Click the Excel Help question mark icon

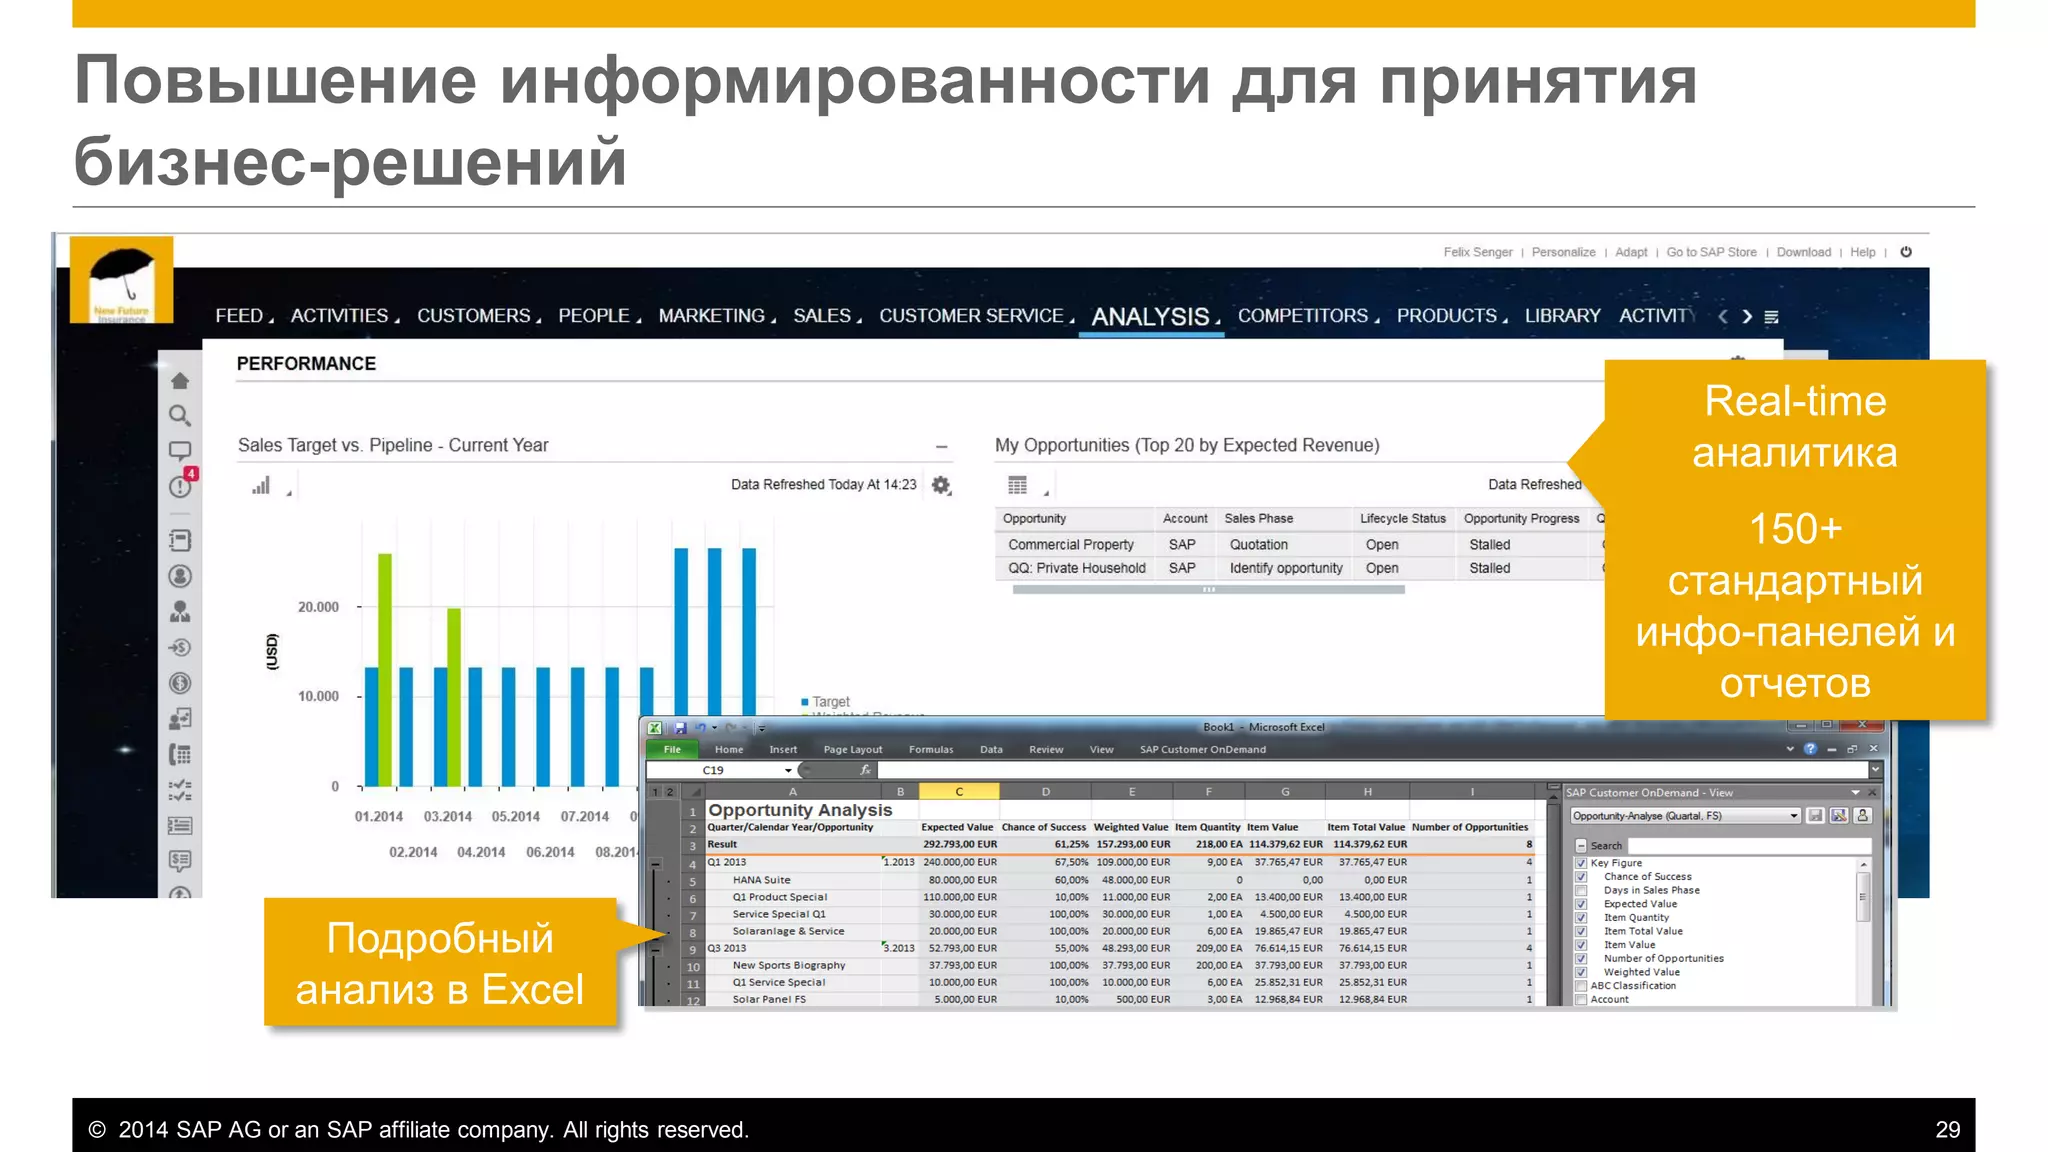click(x=1810, y=749)
